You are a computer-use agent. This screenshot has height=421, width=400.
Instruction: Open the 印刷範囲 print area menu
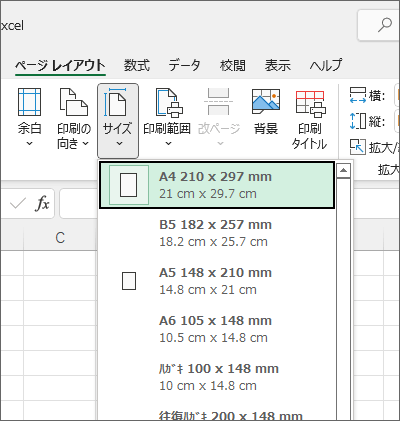pyautogui.click(x=167, y=118)
